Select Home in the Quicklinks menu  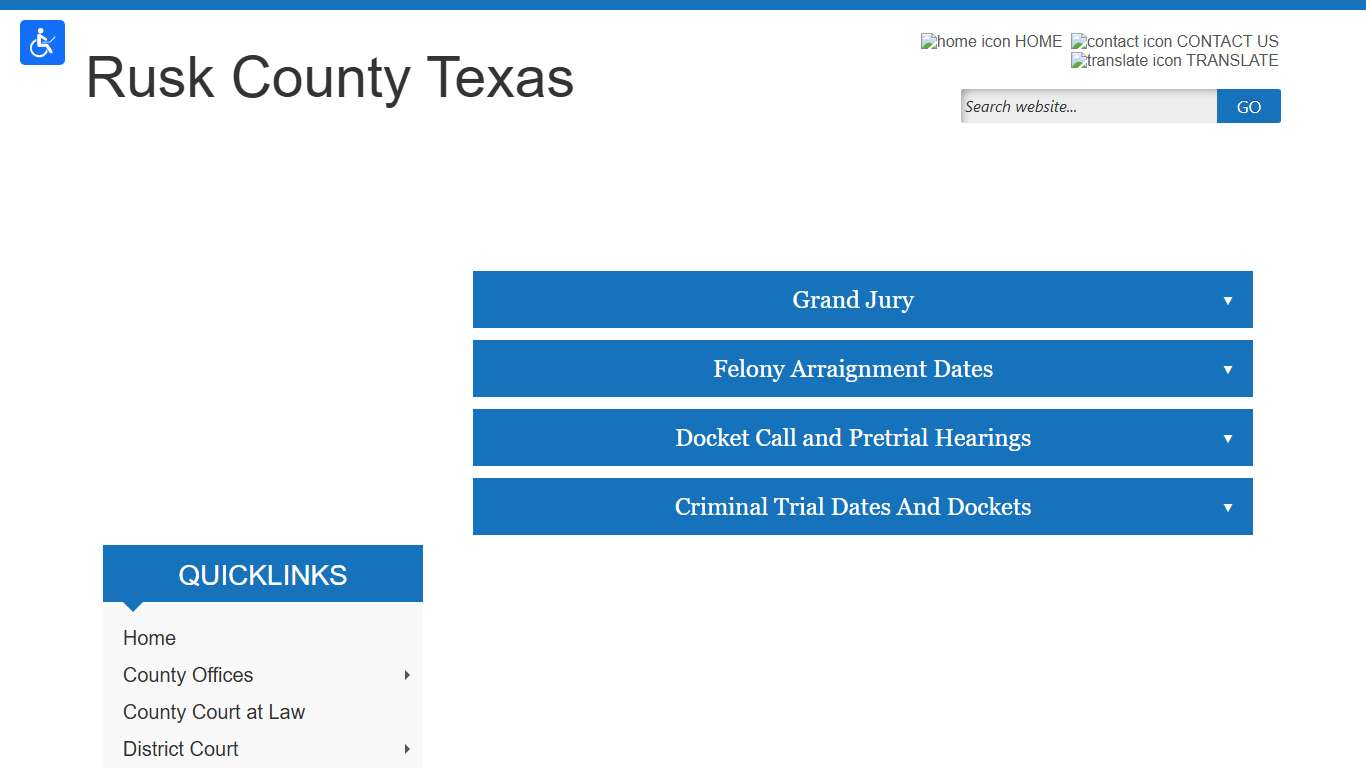[x=149, y=638]
